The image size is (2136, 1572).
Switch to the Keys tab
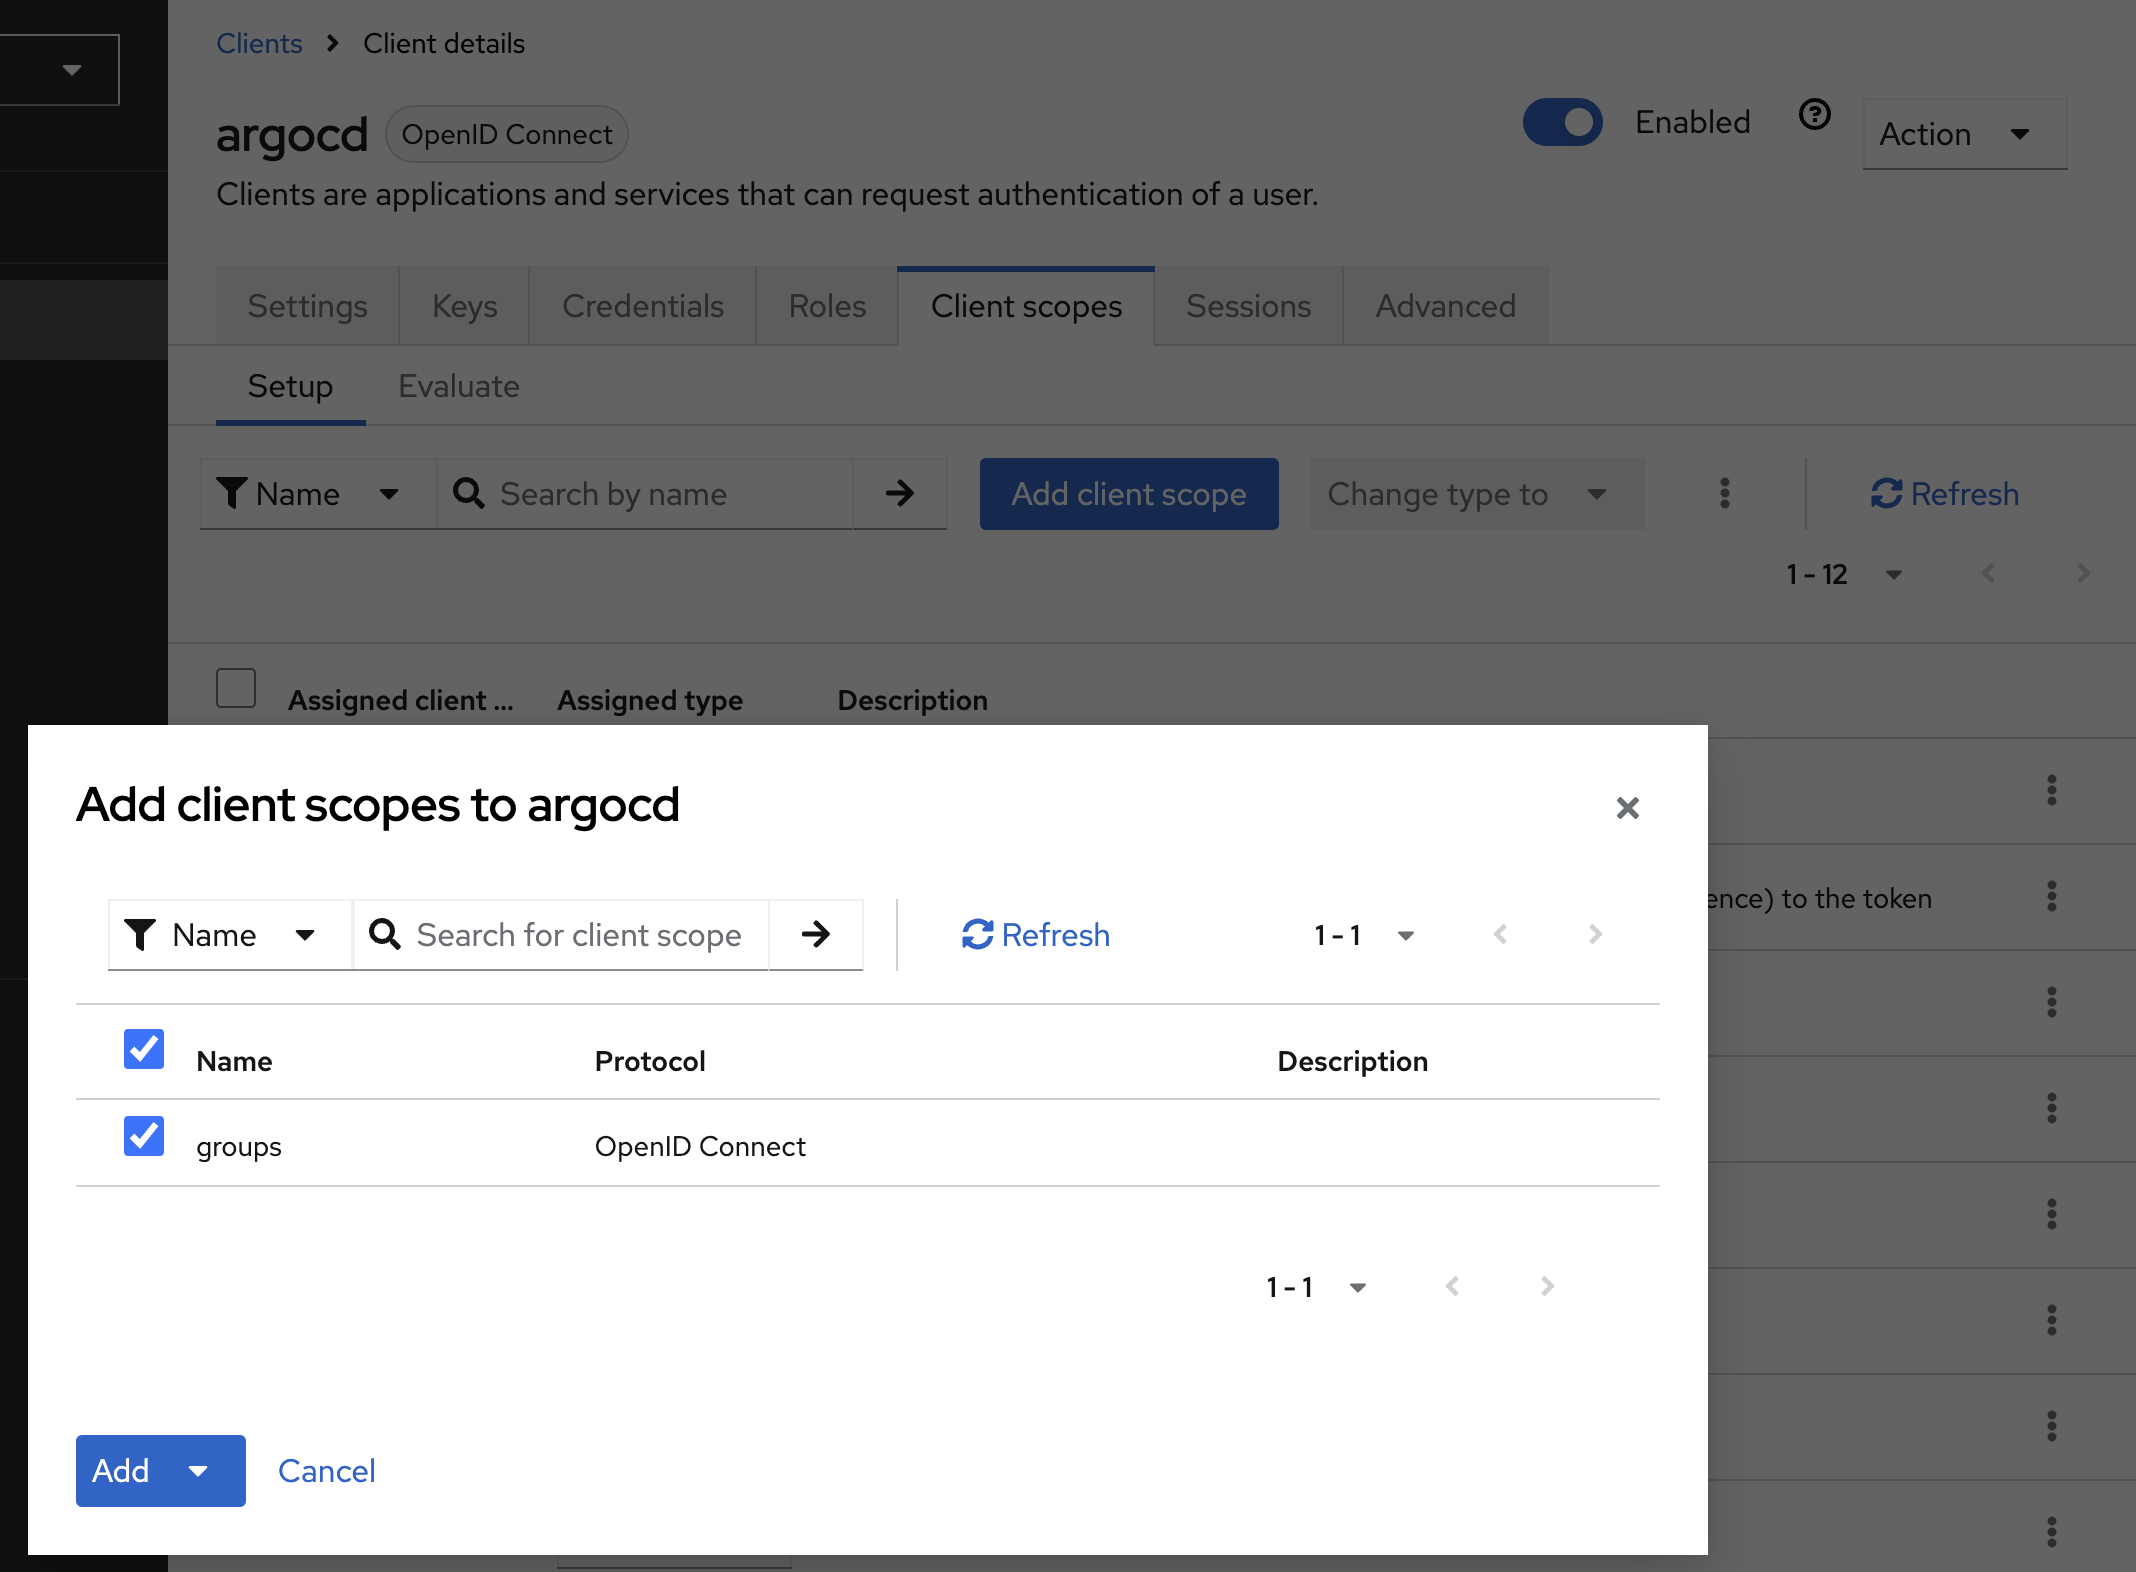click(x=465, y=306)
